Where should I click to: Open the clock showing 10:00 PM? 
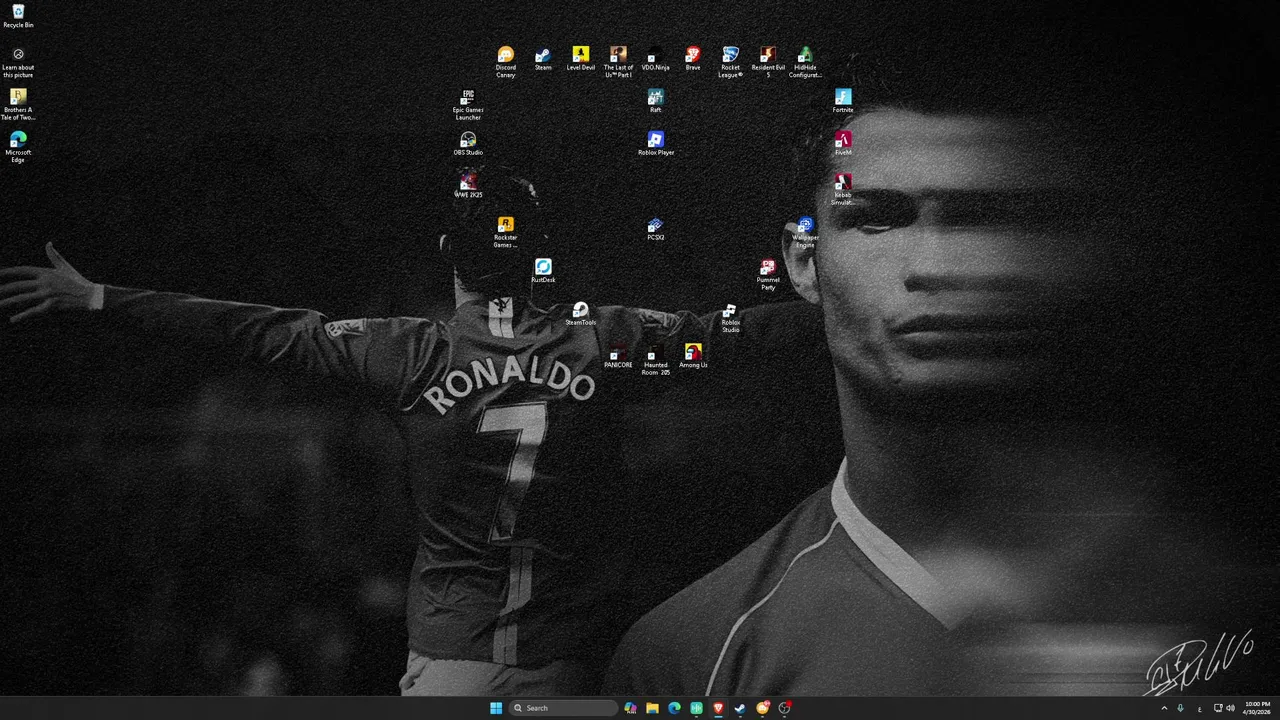point(1257,708)
